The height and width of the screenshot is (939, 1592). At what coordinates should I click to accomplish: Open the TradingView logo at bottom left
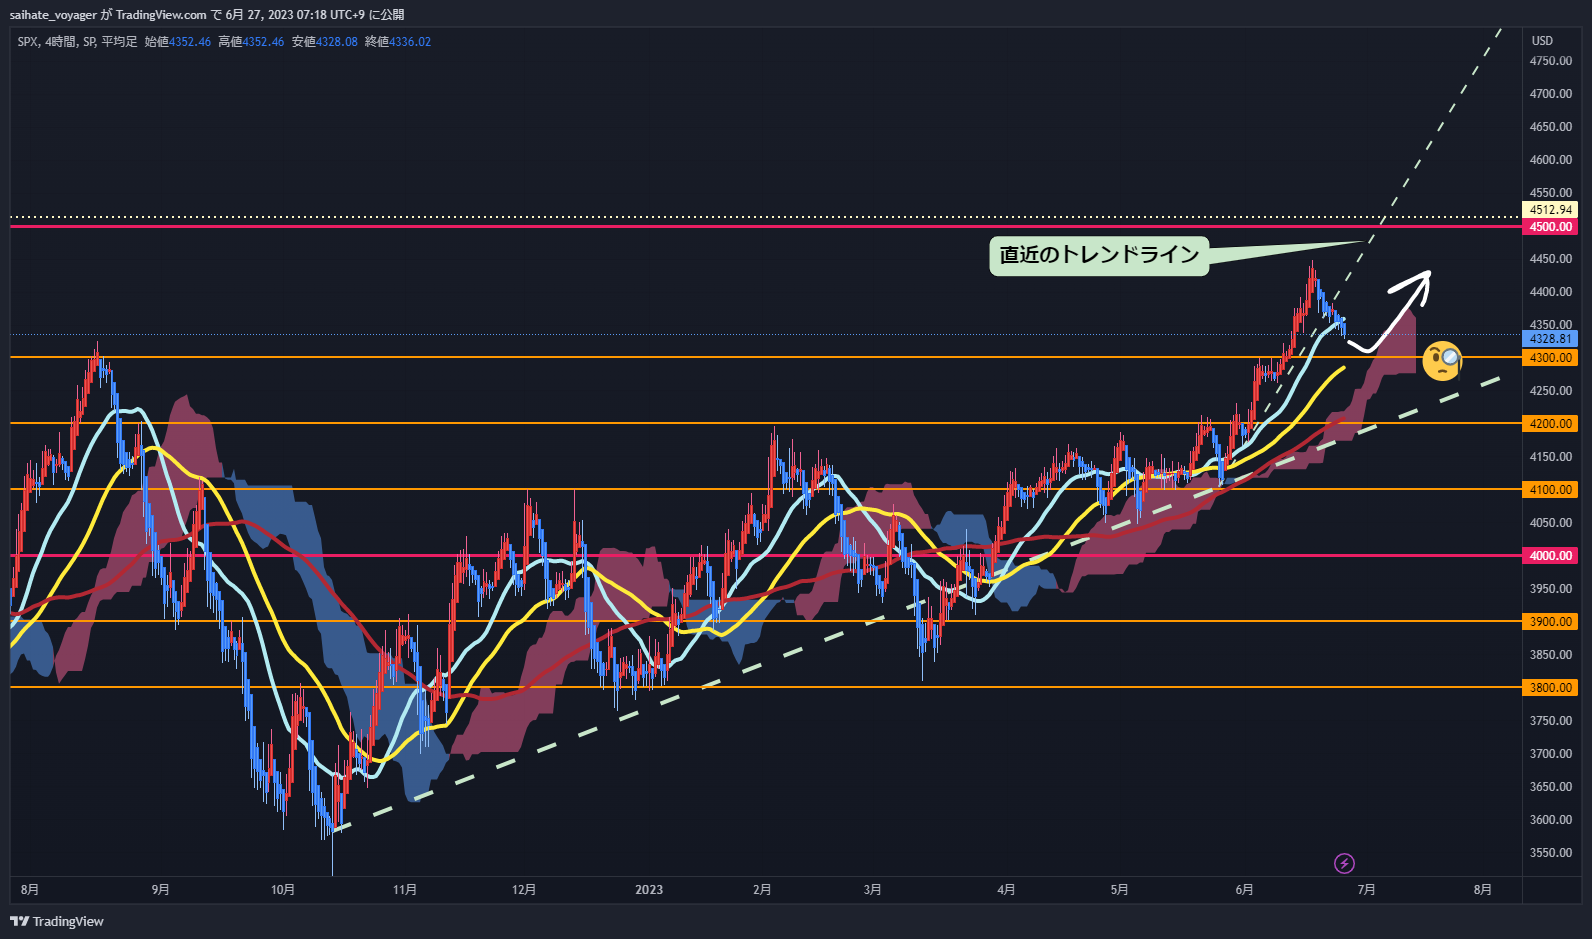coord(57,921)
